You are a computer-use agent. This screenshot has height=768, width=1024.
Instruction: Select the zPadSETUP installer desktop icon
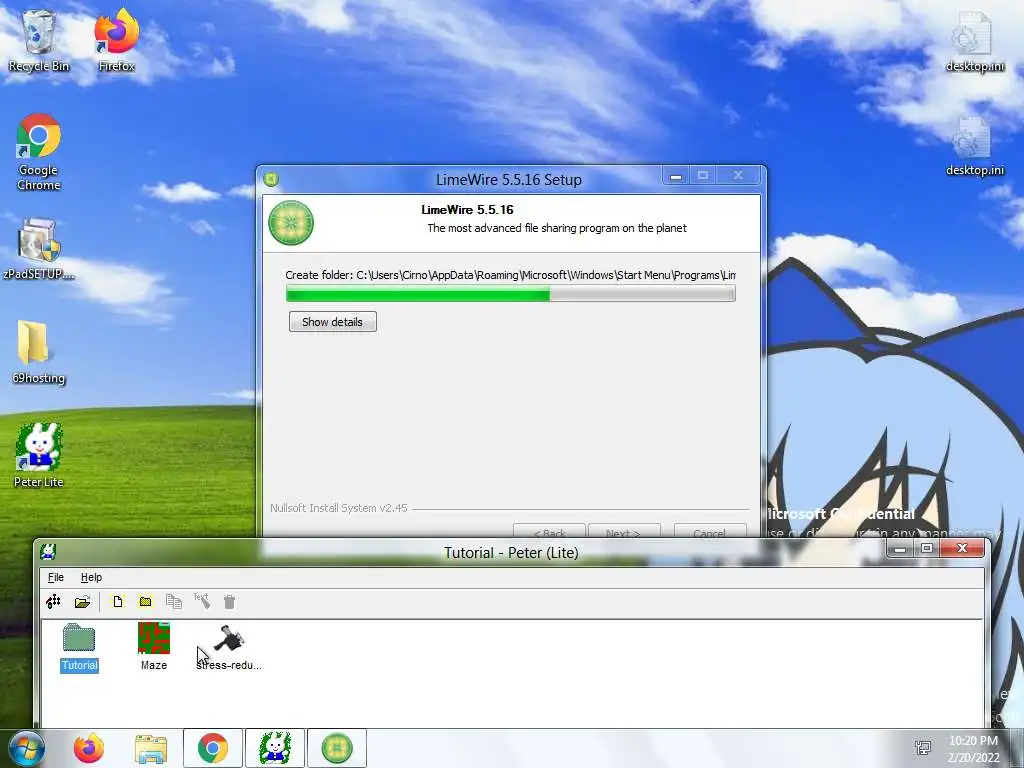point(39,248)
